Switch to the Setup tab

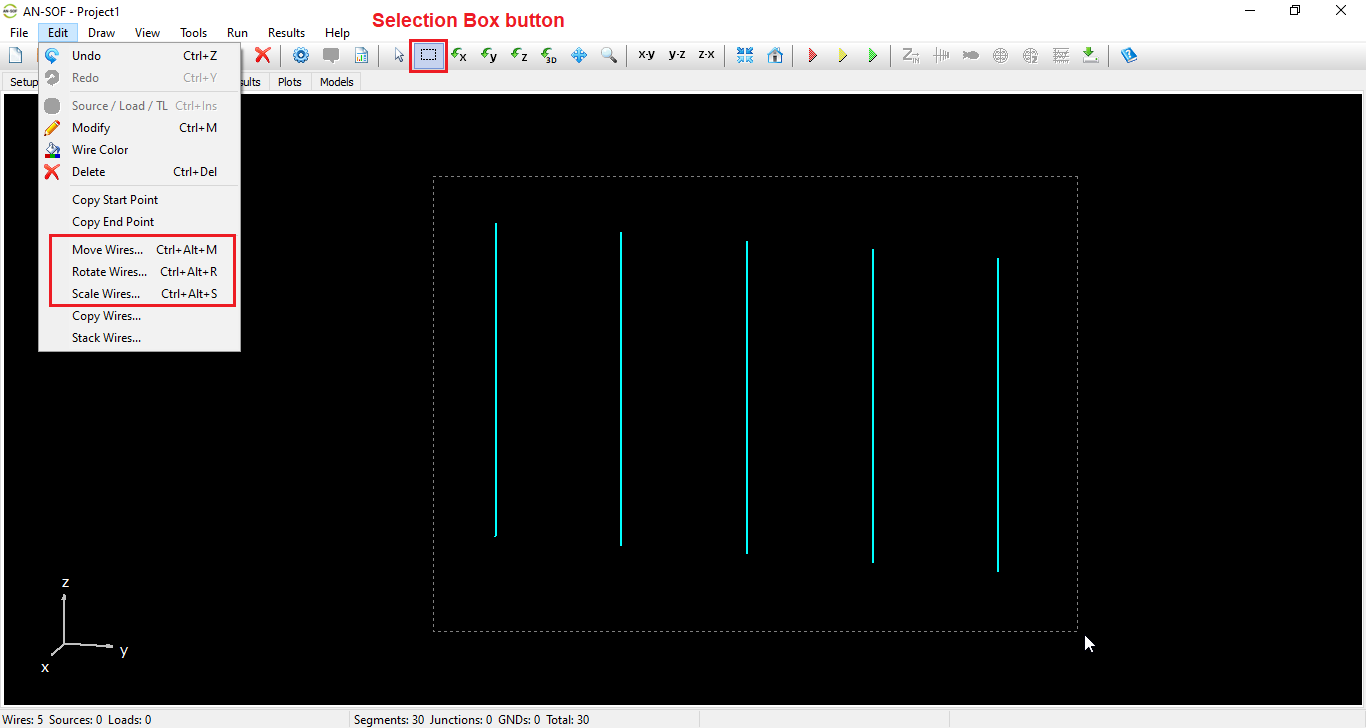pyautogui.click(x=22, y=82)
